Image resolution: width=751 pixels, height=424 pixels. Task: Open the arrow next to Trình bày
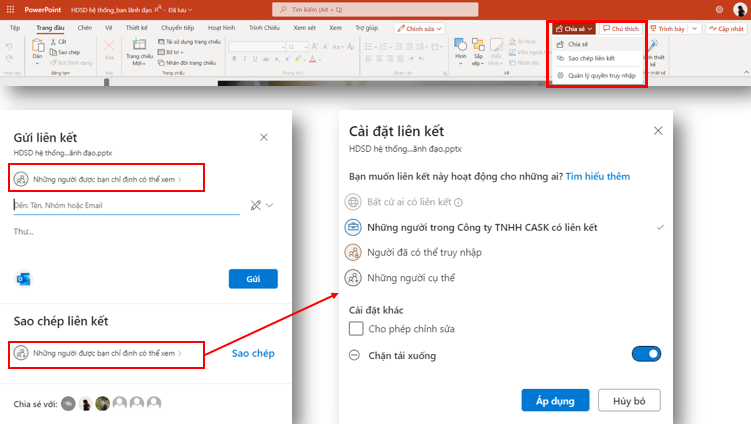[x=695, y=29]
